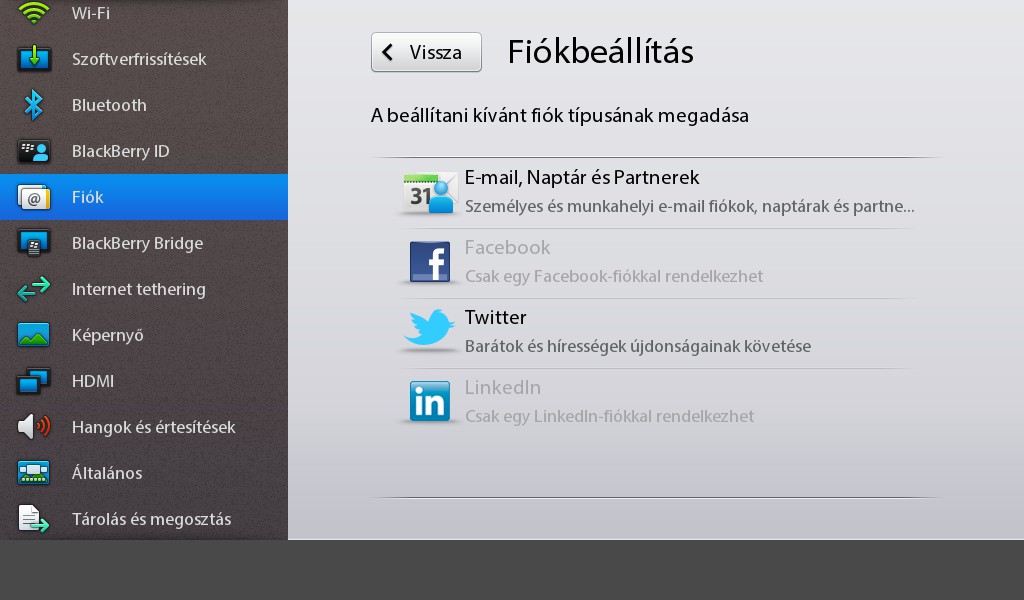Click the HDMI screens icon

pos(34,381)
